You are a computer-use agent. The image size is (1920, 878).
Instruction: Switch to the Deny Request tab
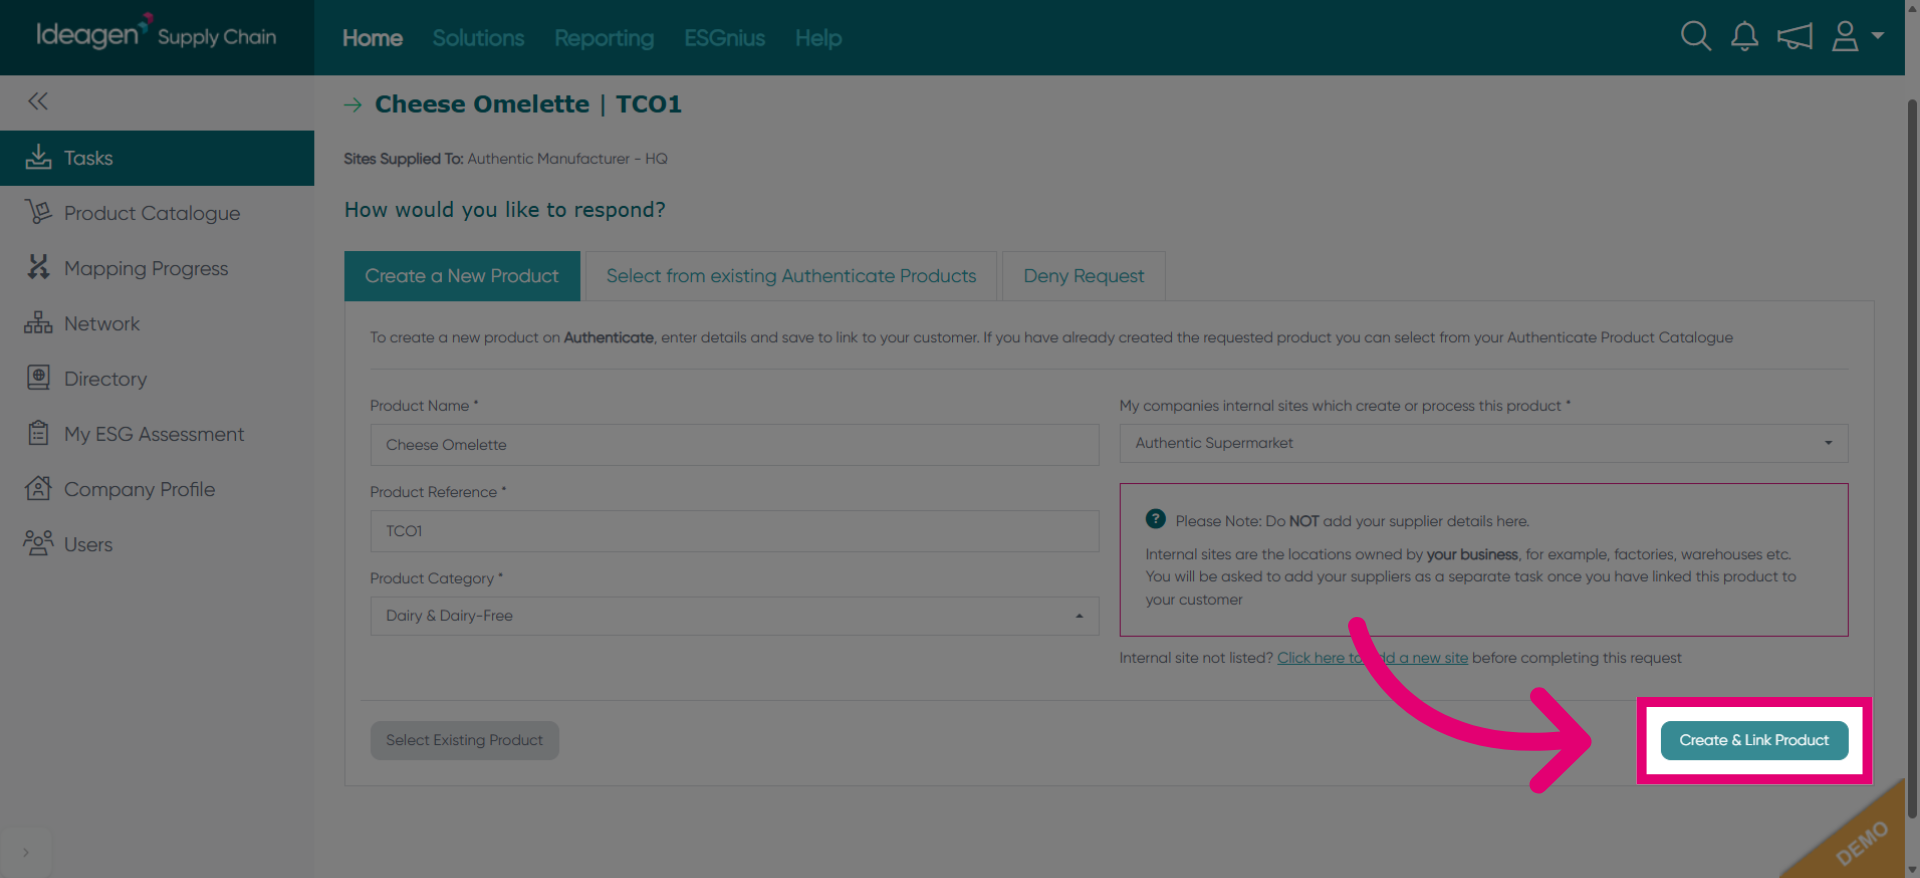pyautogui.click(x=1083, y=276)
